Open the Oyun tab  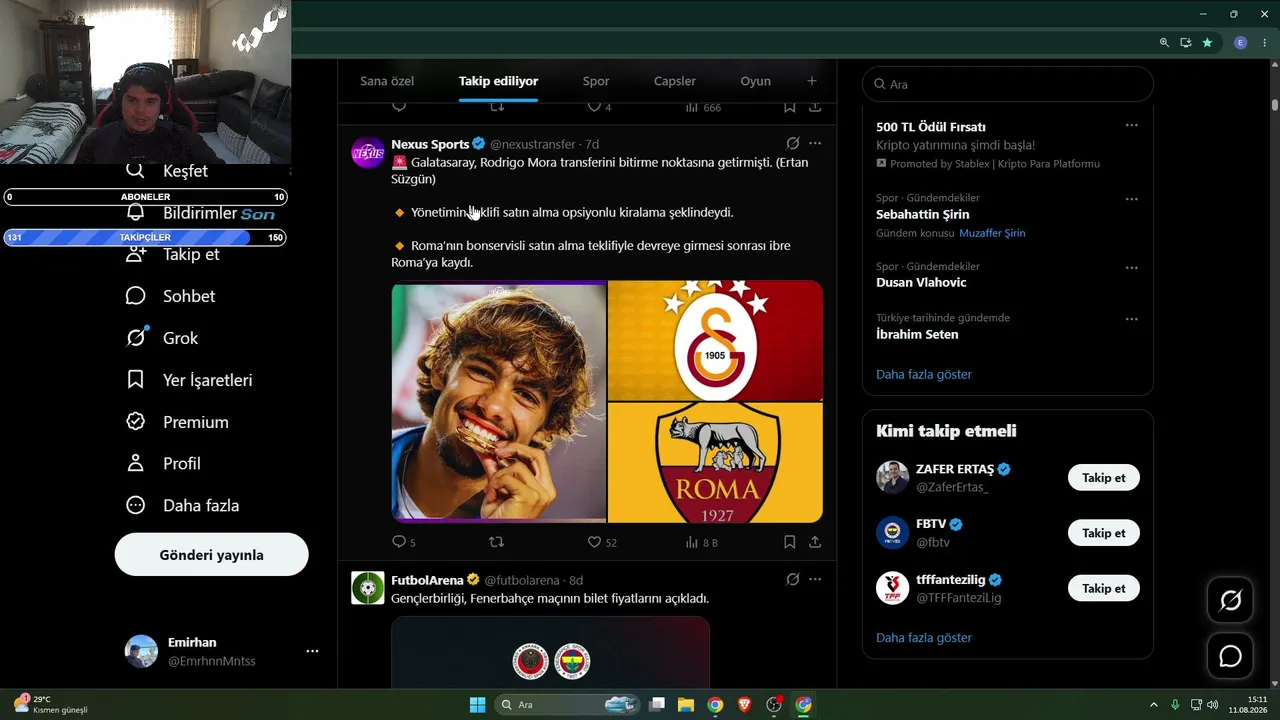pos(755,81)
